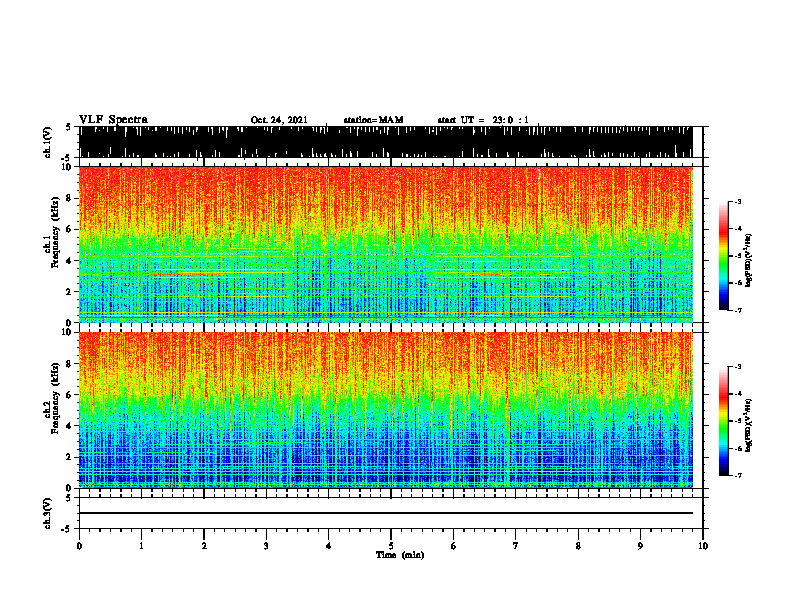Click the black ch.1 voltage waveform panel
792x612 pixels.
[385, 142]
